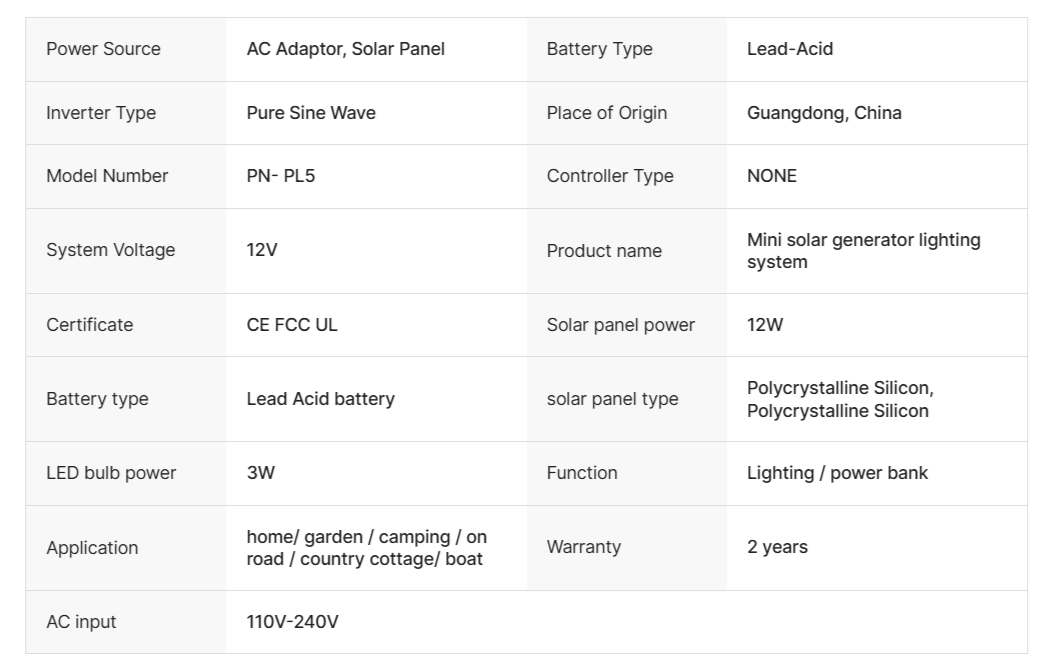Click the 2 years warranty value
This screenshot has width=1054, height=671.
777,547
